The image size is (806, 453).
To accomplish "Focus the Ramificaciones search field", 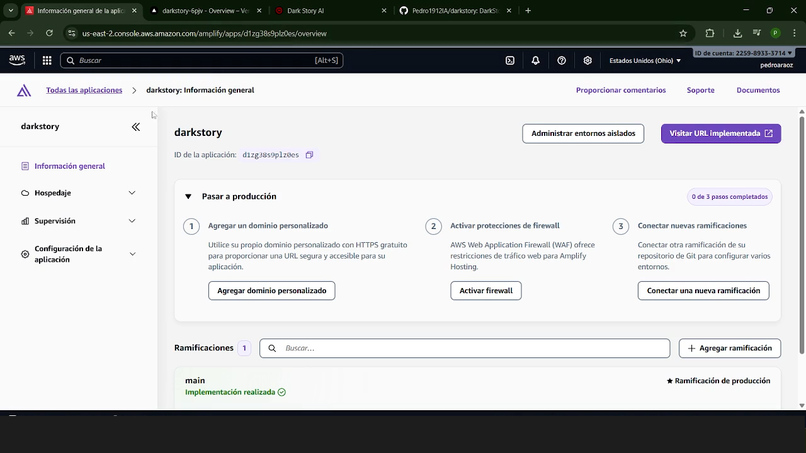I will pos(465,348).
